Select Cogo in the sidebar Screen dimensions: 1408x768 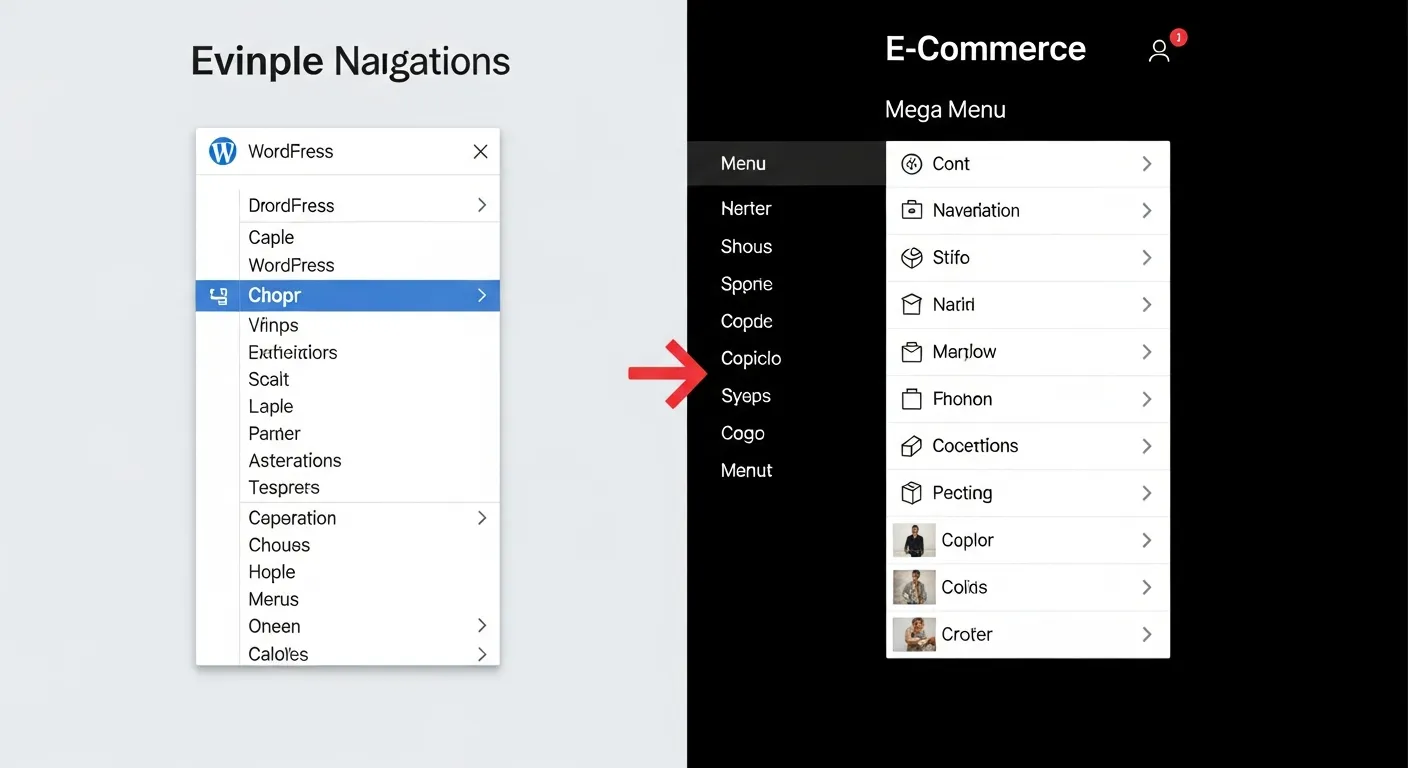click(x=743, y=434)
